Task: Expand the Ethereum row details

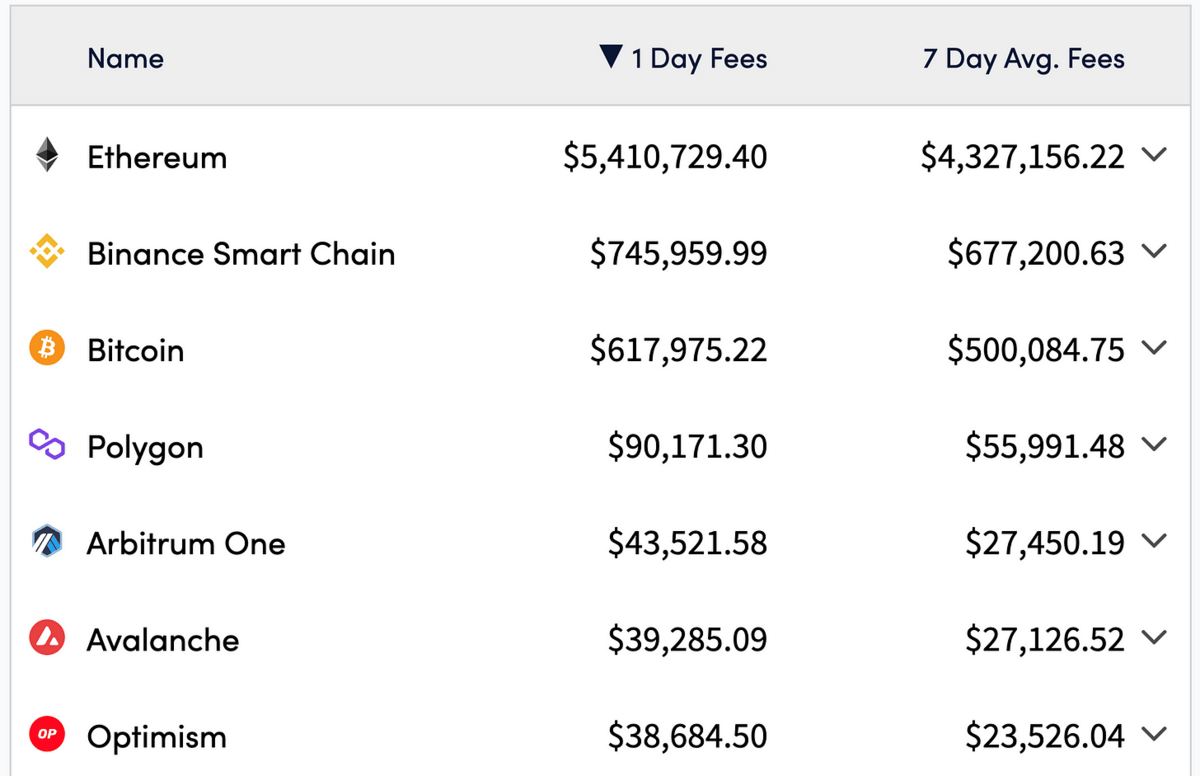Action: click(x=1154, y=155)
